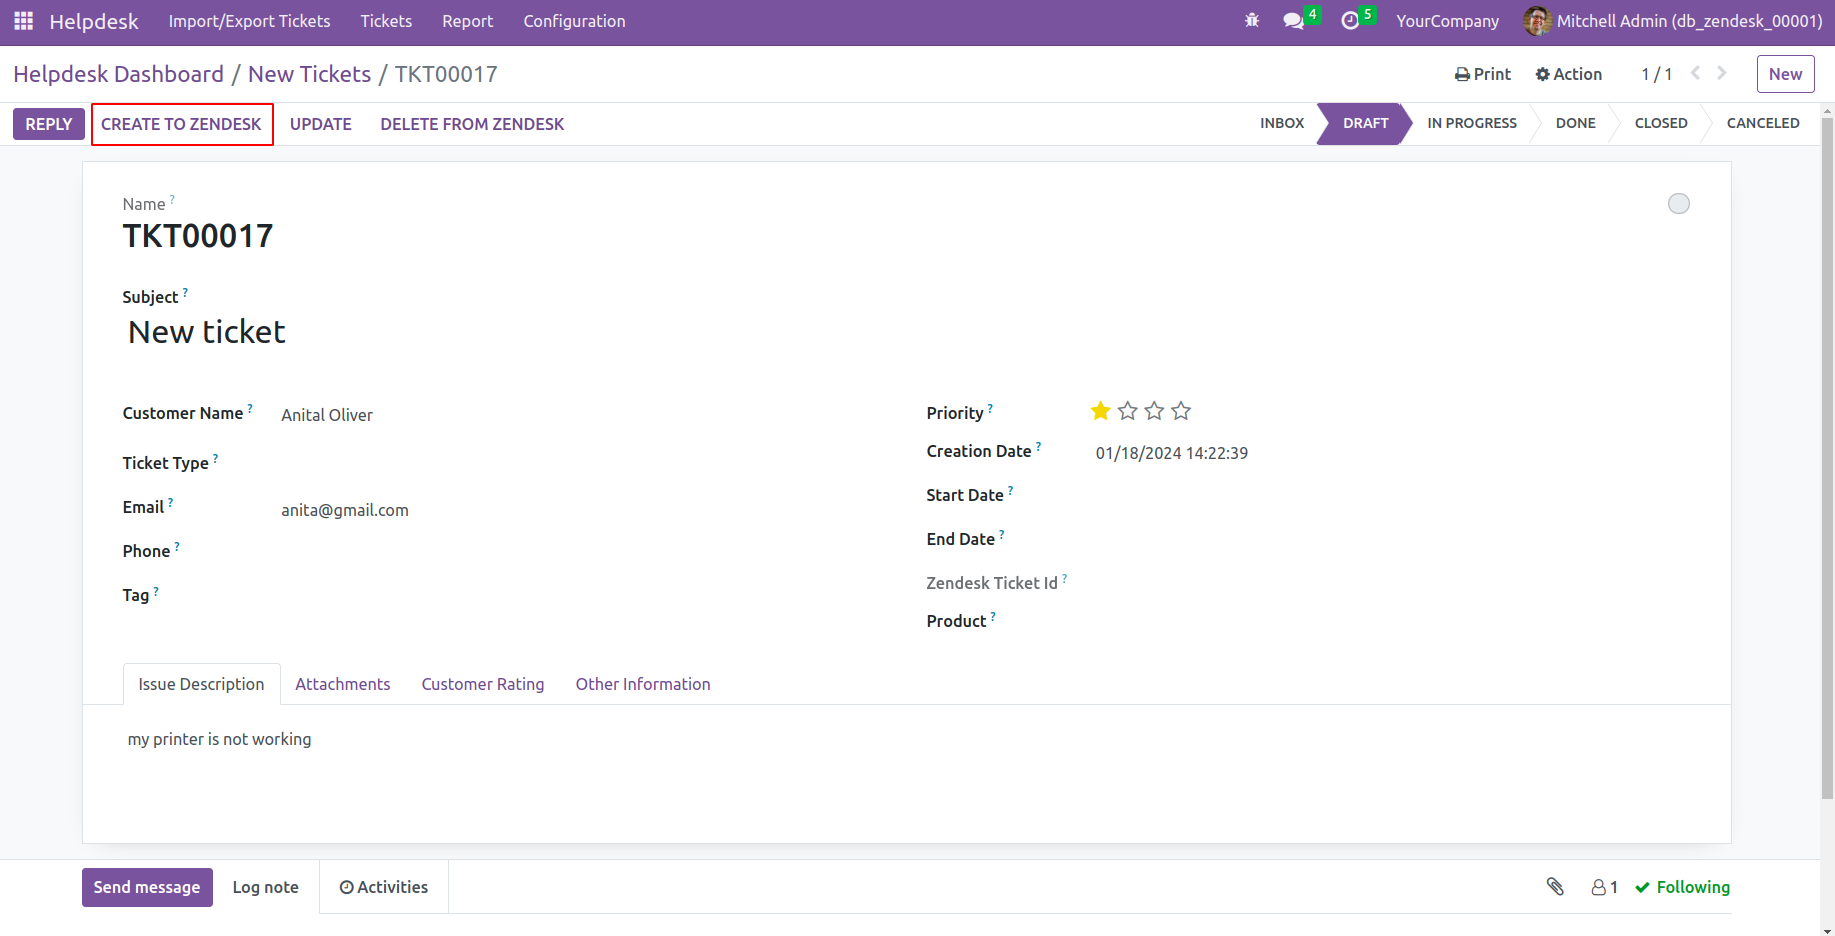Open the Report menu
Image resolution: width=1835 pixels, height=936 pixels.
tap(468, 21)
